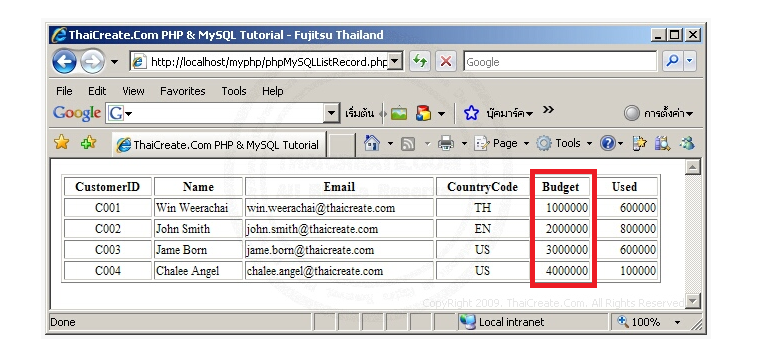This screenshot has height=360, width=759.
Task: Select the ThaiCreate.Com PHP & MySQL Tutorial tab
Action: point(219,144)
